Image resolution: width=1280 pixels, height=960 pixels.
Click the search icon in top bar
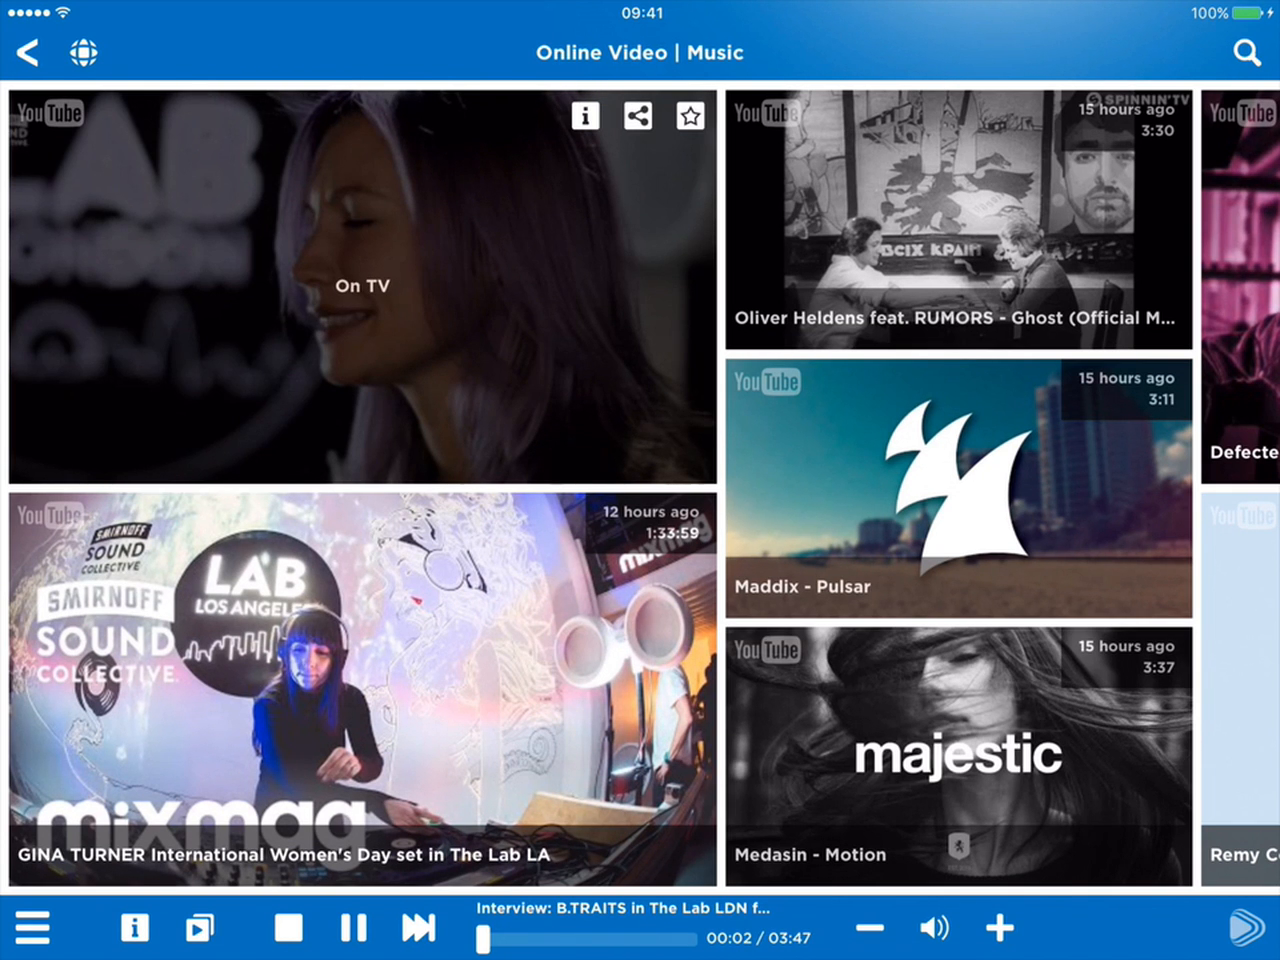click(1247, 52)
